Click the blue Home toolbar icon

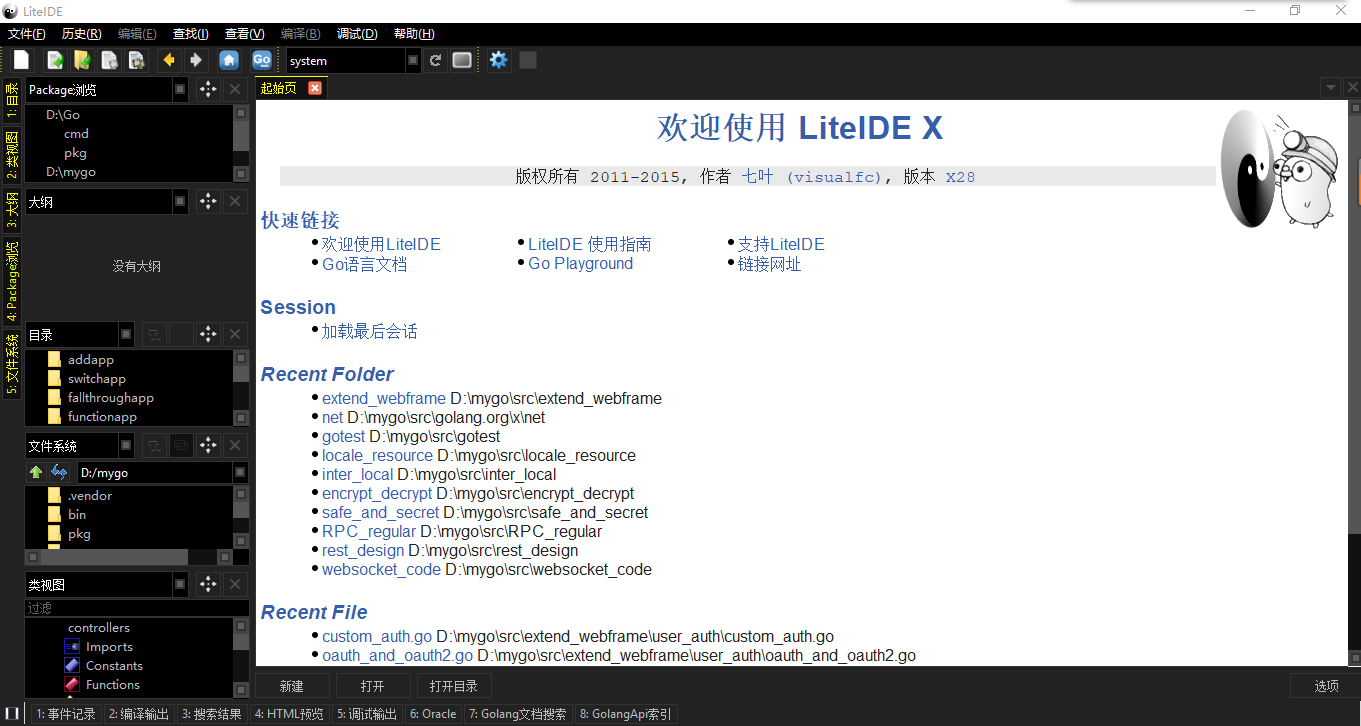[x=229, y=60]
